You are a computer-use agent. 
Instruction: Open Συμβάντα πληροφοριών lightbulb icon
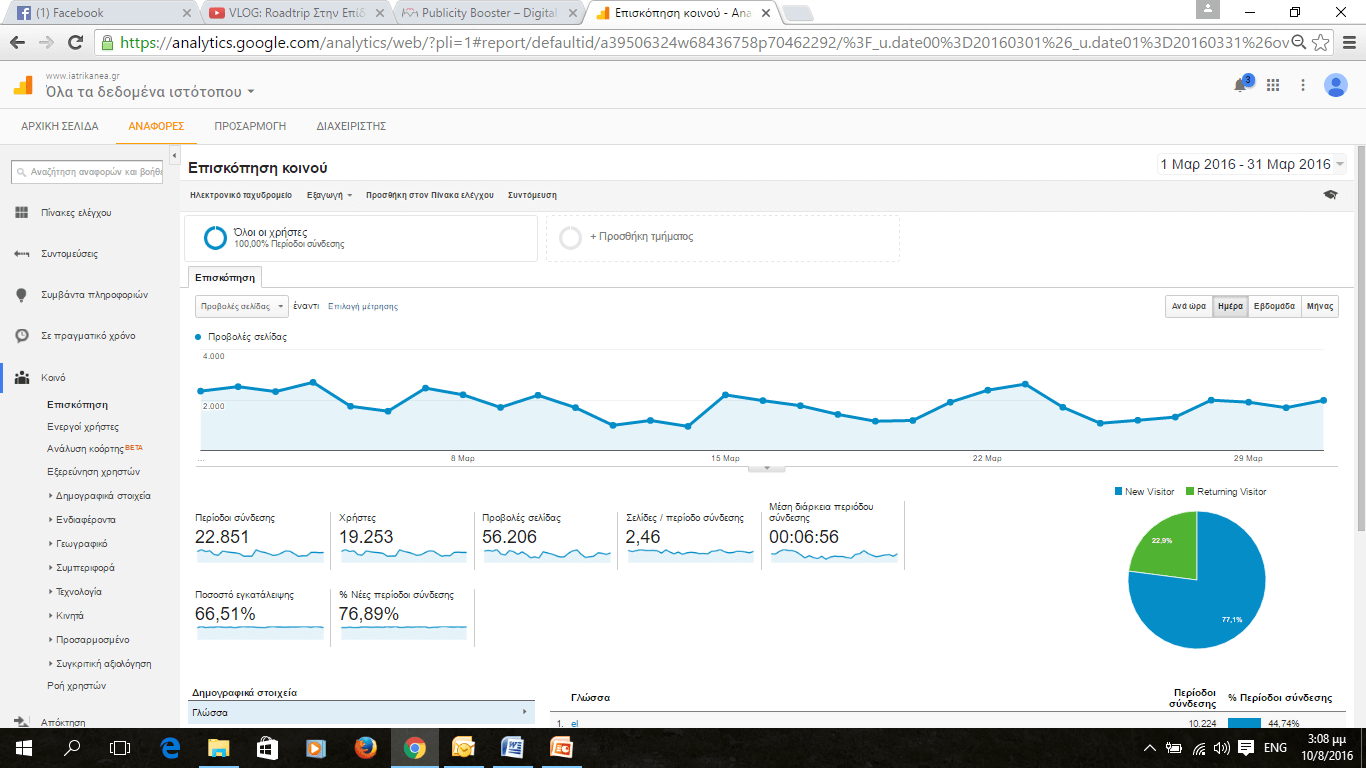[x=22, y=295]
